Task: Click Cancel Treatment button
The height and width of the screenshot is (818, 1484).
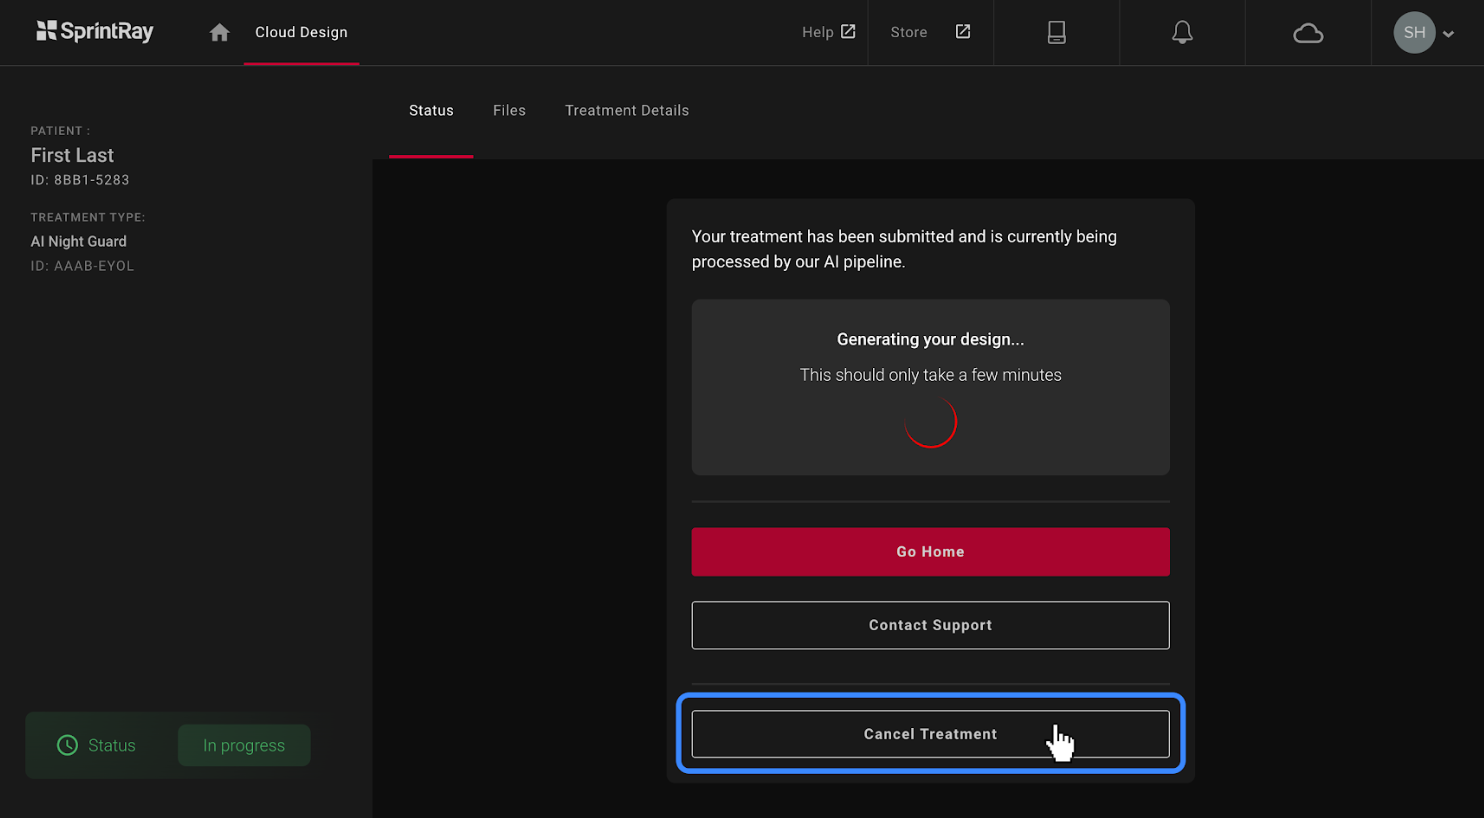Action: pyautogui.click(x=930, y=734)
